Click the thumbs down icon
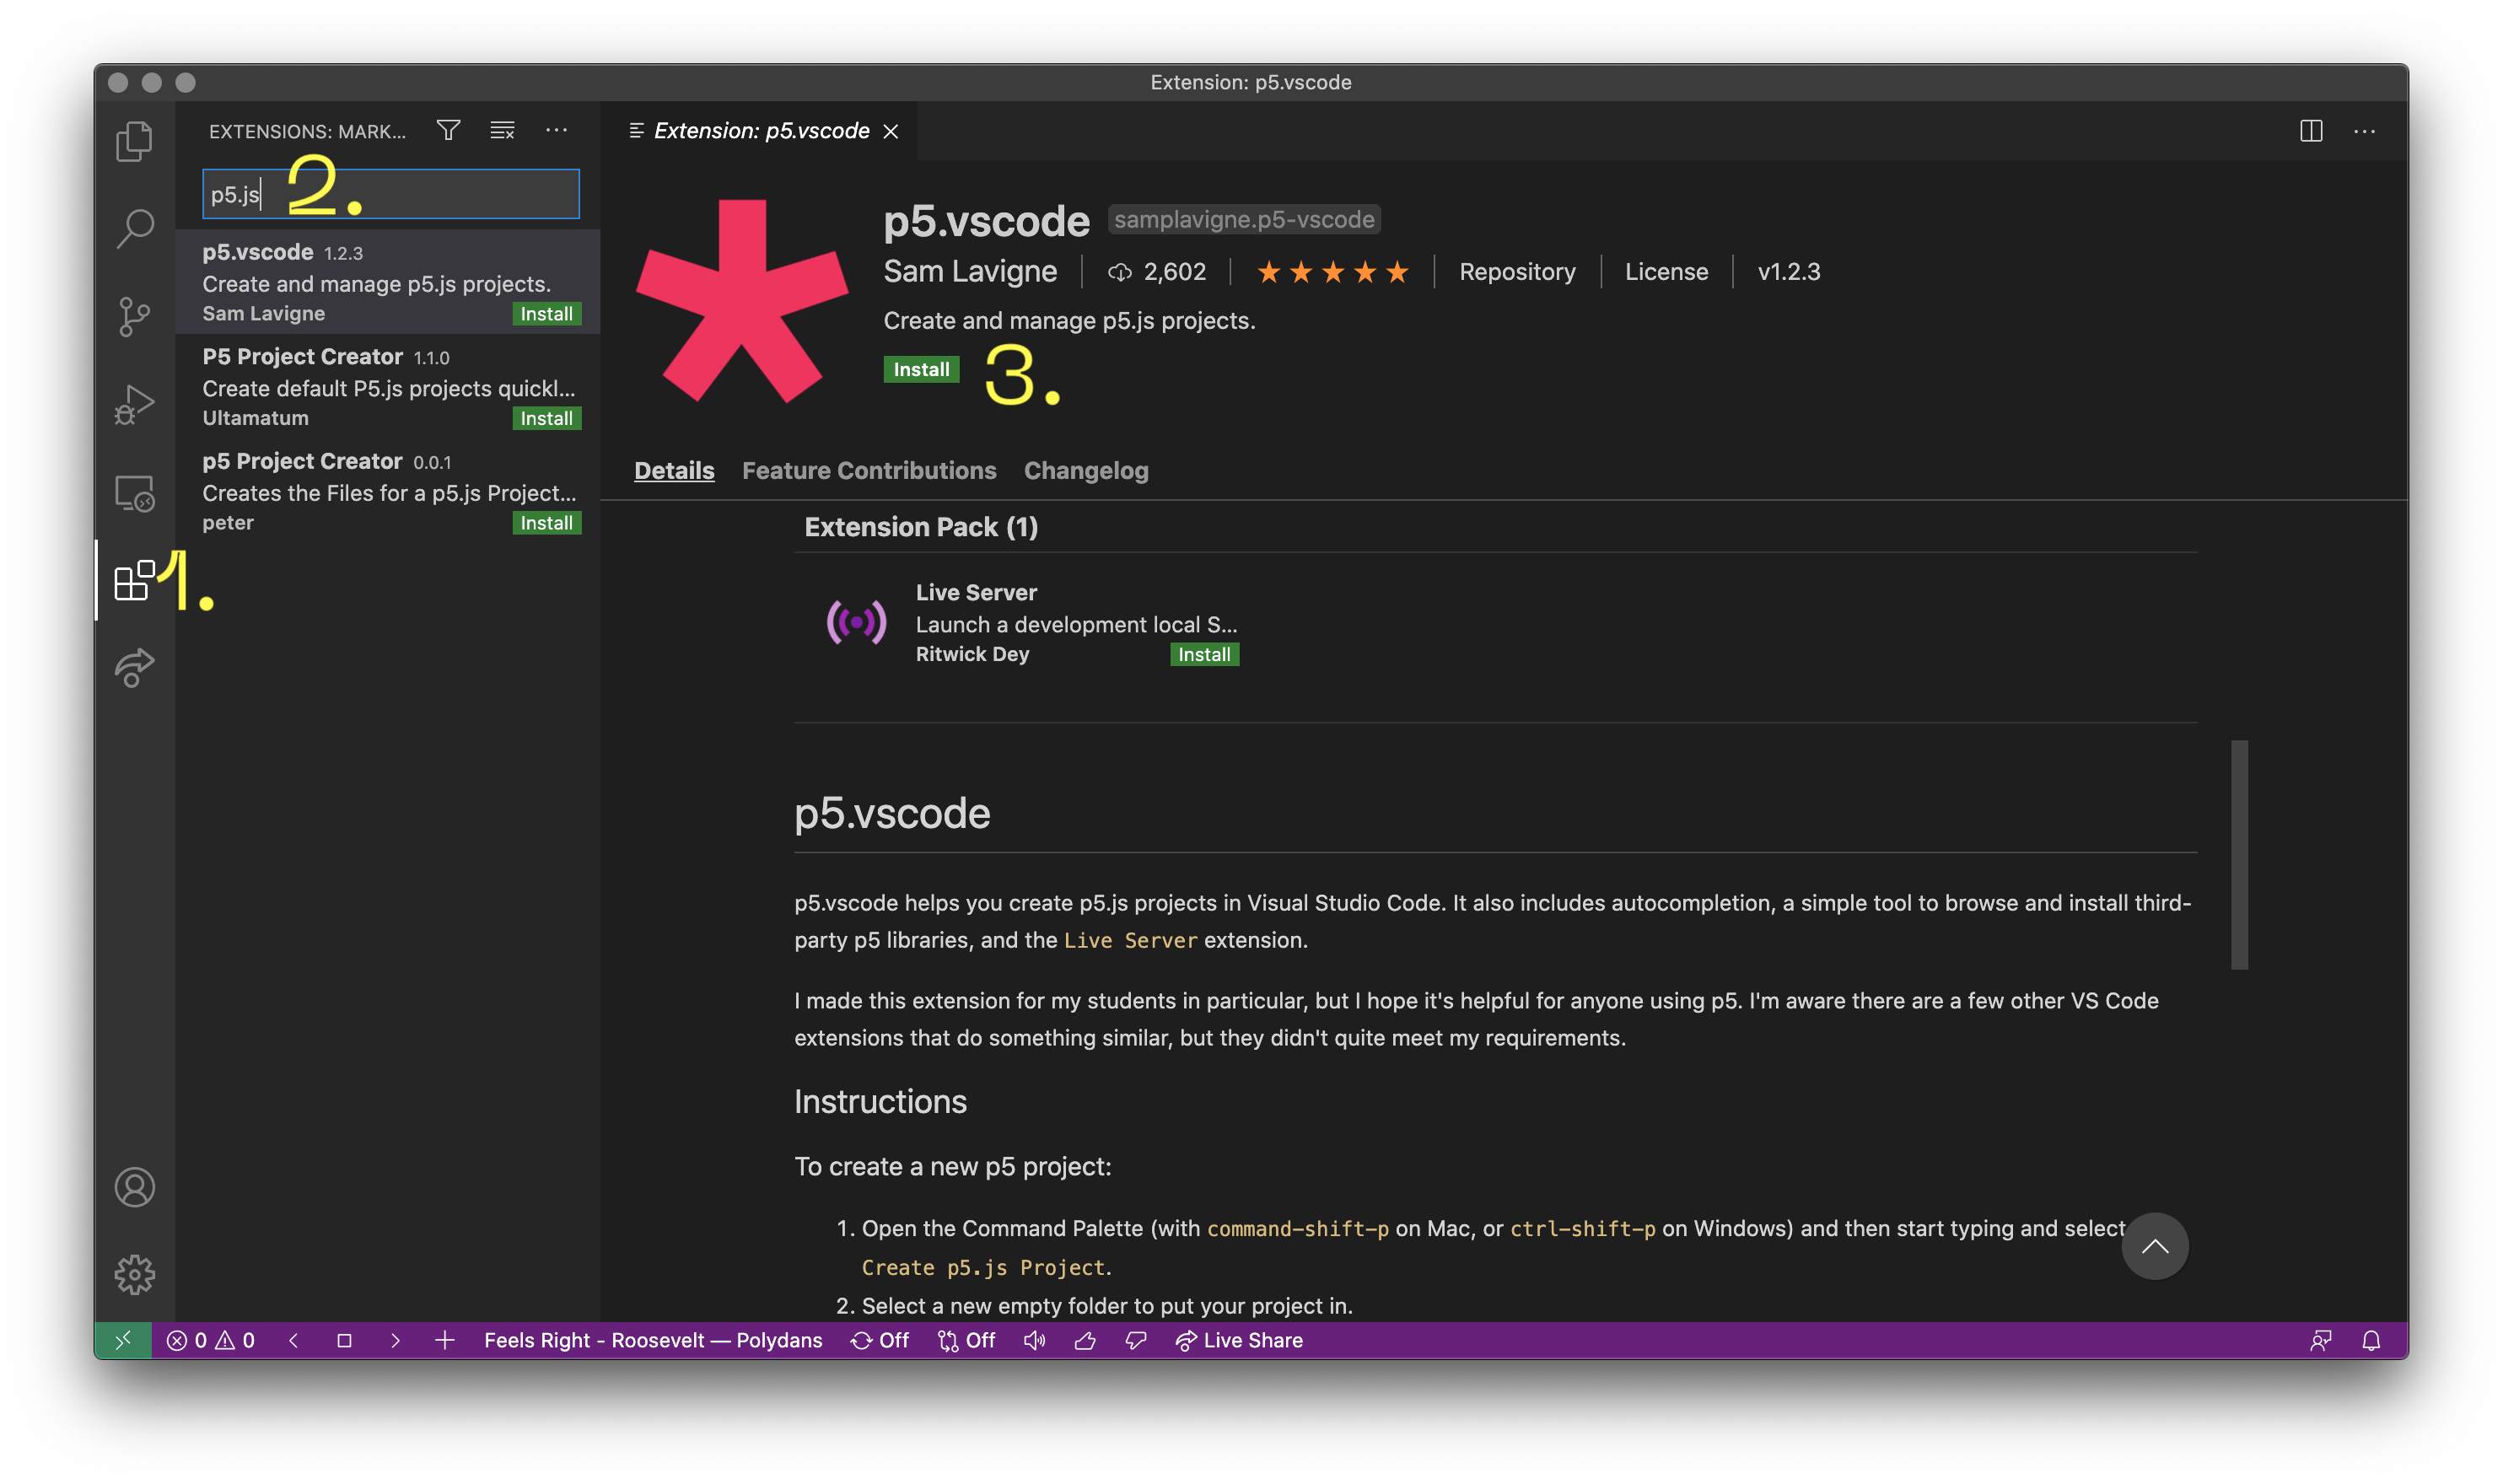The height and width of the screenshot is (1484, 2503). 1135,1340
